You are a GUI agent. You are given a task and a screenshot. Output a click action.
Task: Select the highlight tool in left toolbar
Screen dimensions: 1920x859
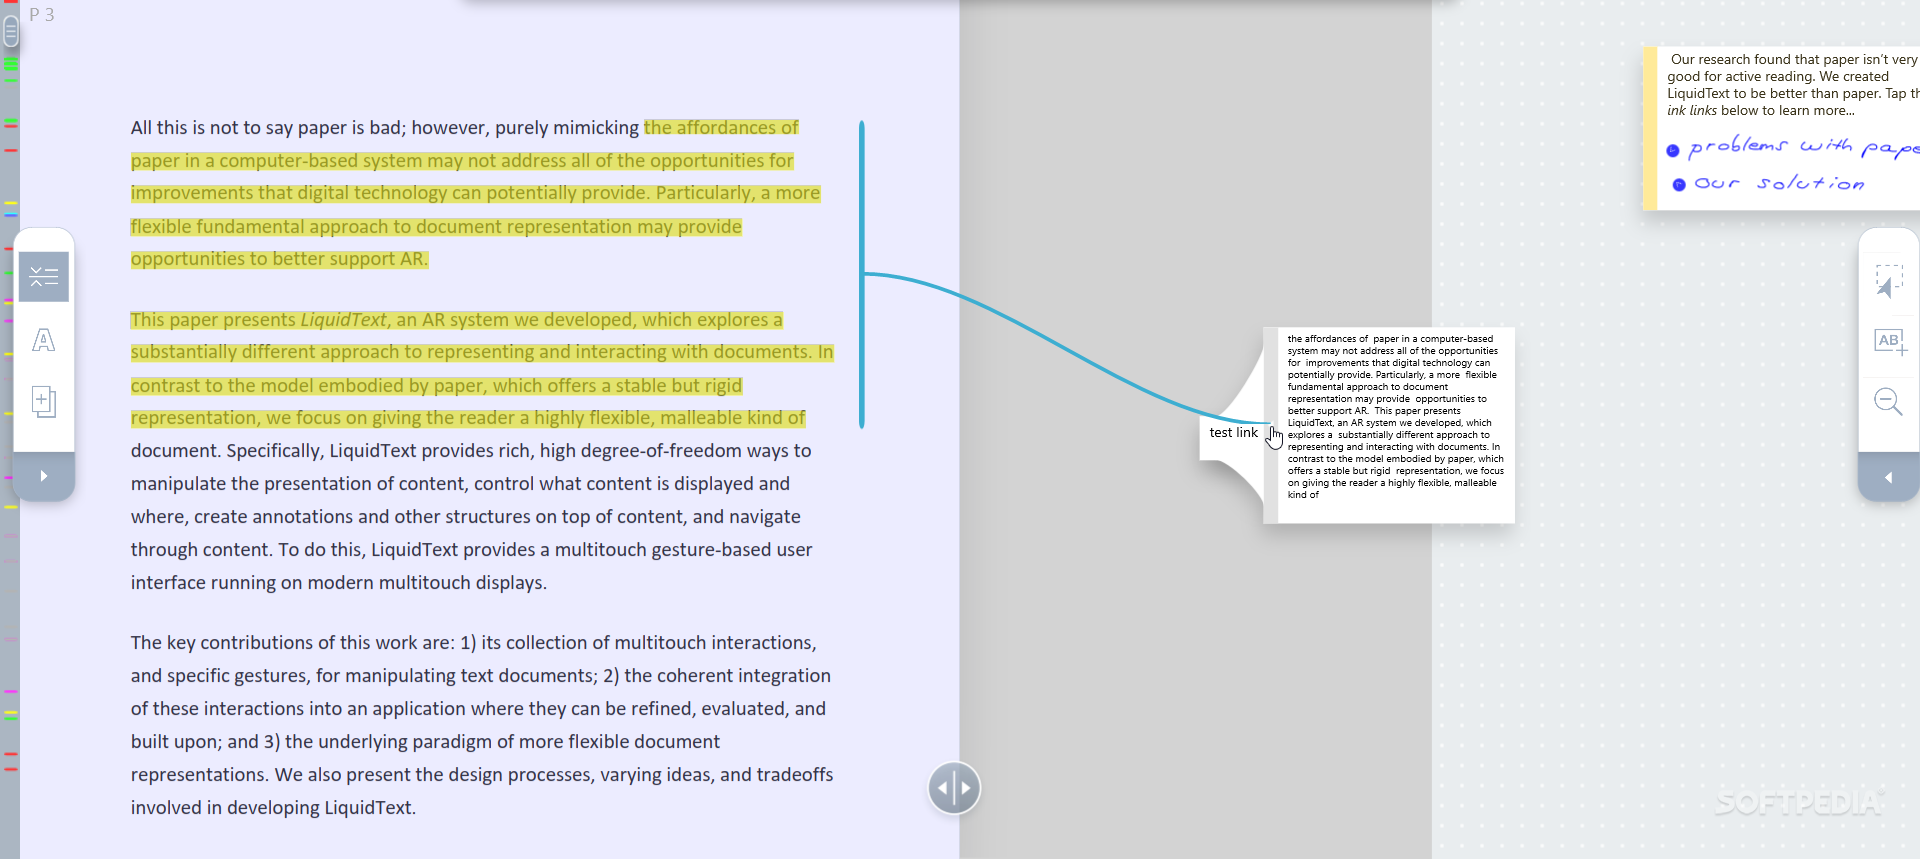(43, 277)
